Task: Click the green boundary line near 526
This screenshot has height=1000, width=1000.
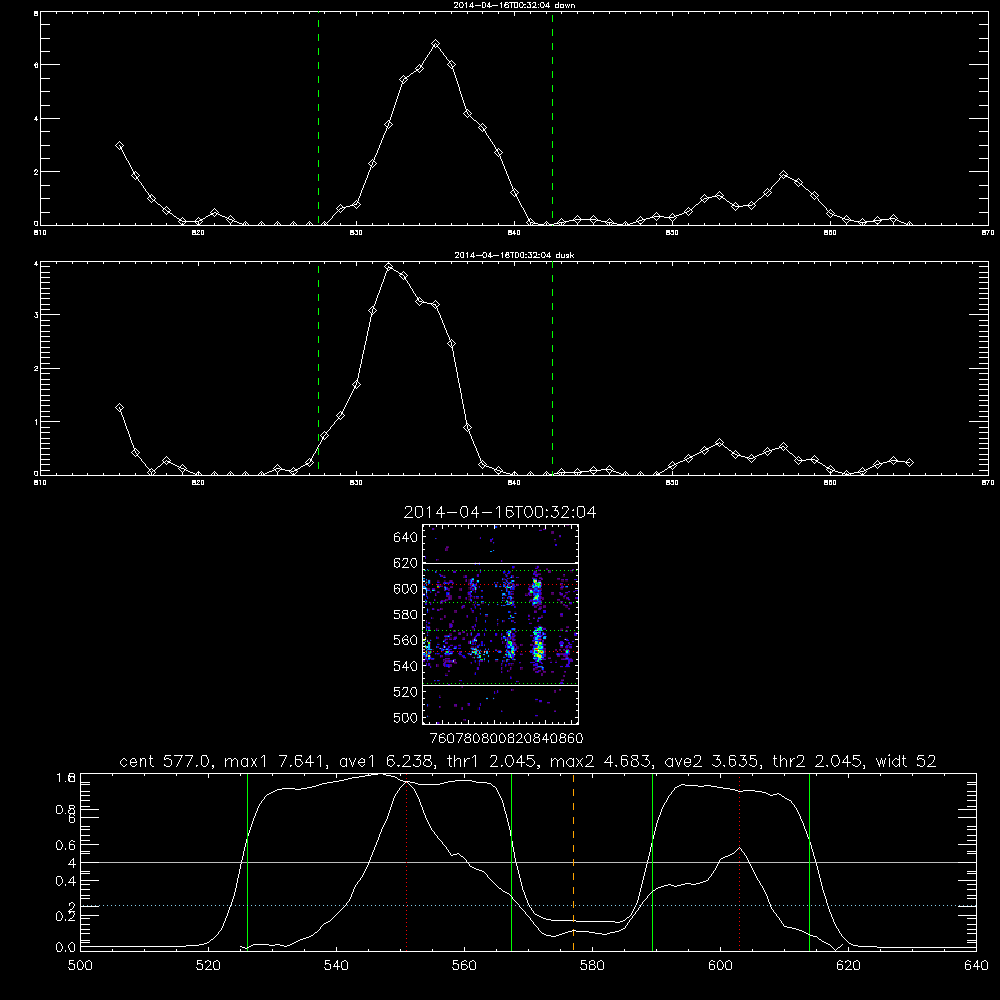Action: 247,861
